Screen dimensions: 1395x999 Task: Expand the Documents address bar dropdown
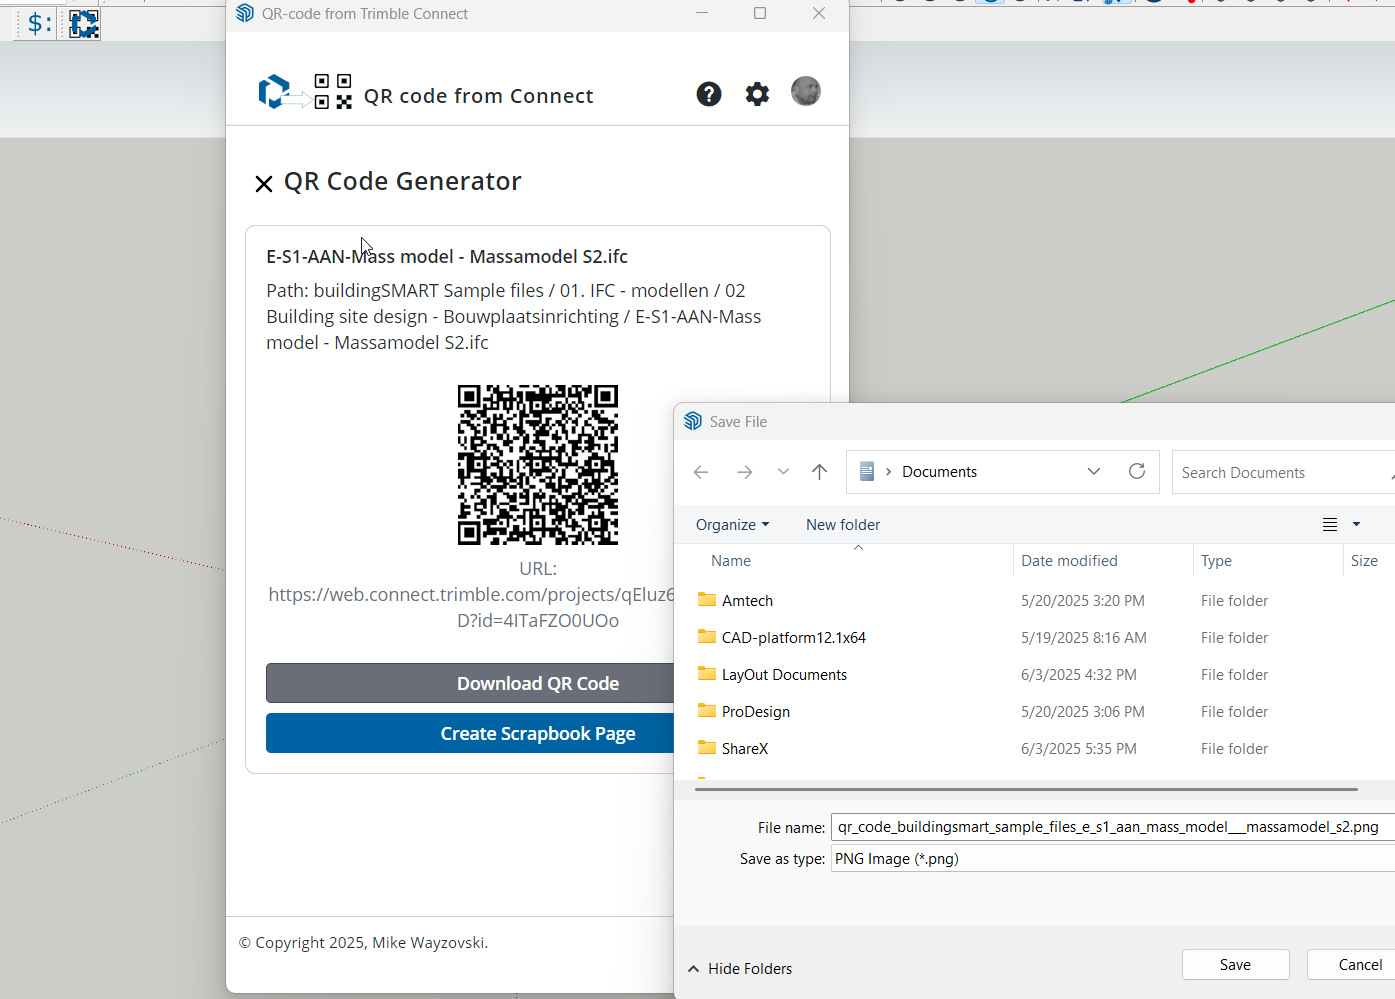[1093, 472]
